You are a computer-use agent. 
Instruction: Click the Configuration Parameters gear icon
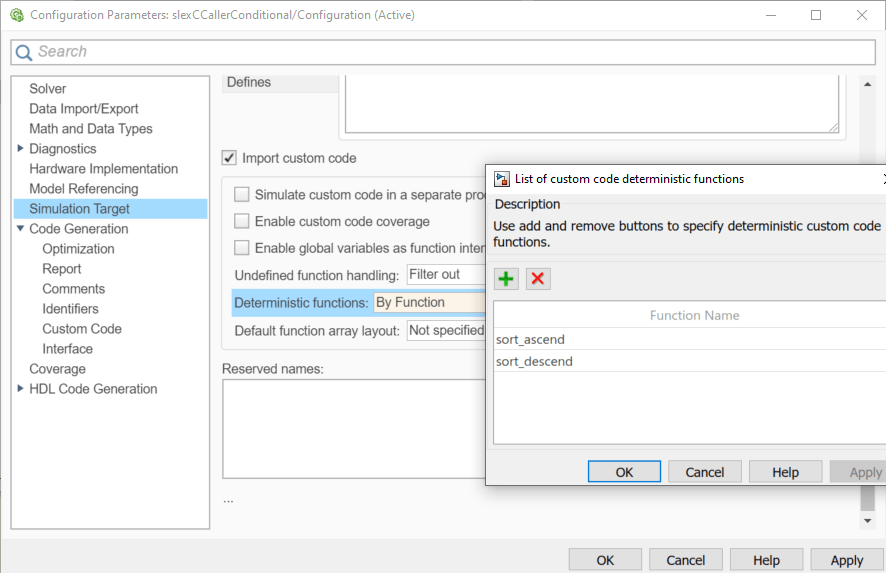coord(17,15)
